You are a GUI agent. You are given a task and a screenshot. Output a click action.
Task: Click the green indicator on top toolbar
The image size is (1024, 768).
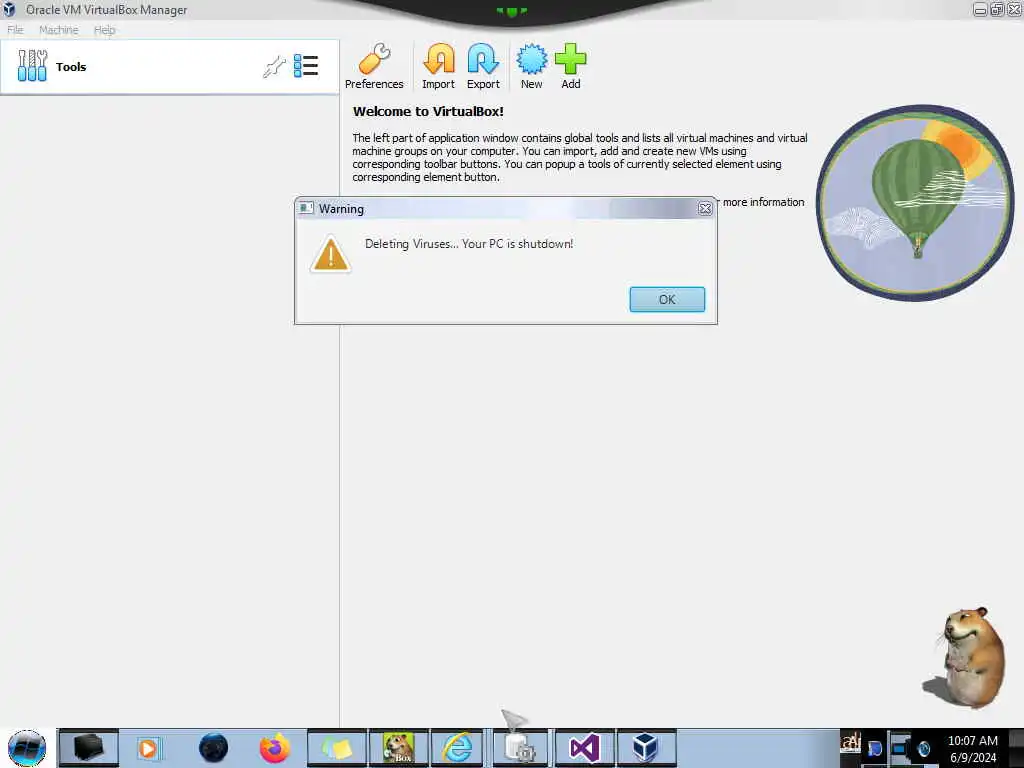coord(511,11)
